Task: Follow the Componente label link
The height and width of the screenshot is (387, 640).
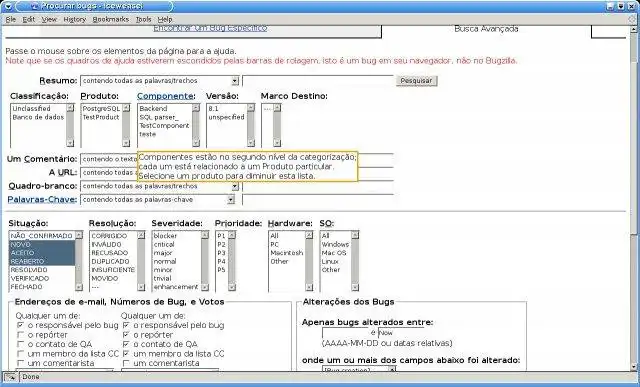Action: tap(165, 96)
